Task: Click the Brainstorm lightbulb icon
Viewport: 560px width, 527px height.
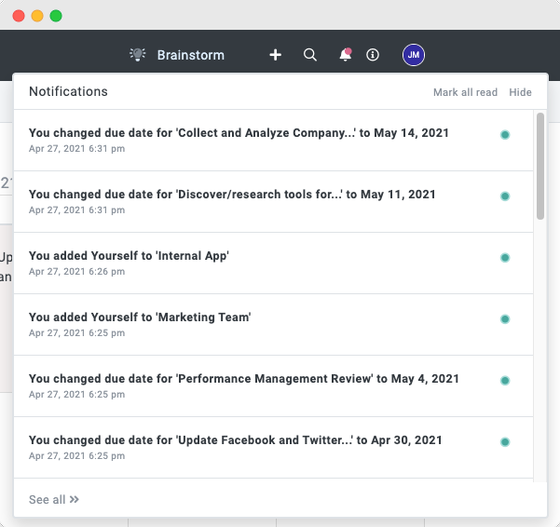Action: [138, 55]
